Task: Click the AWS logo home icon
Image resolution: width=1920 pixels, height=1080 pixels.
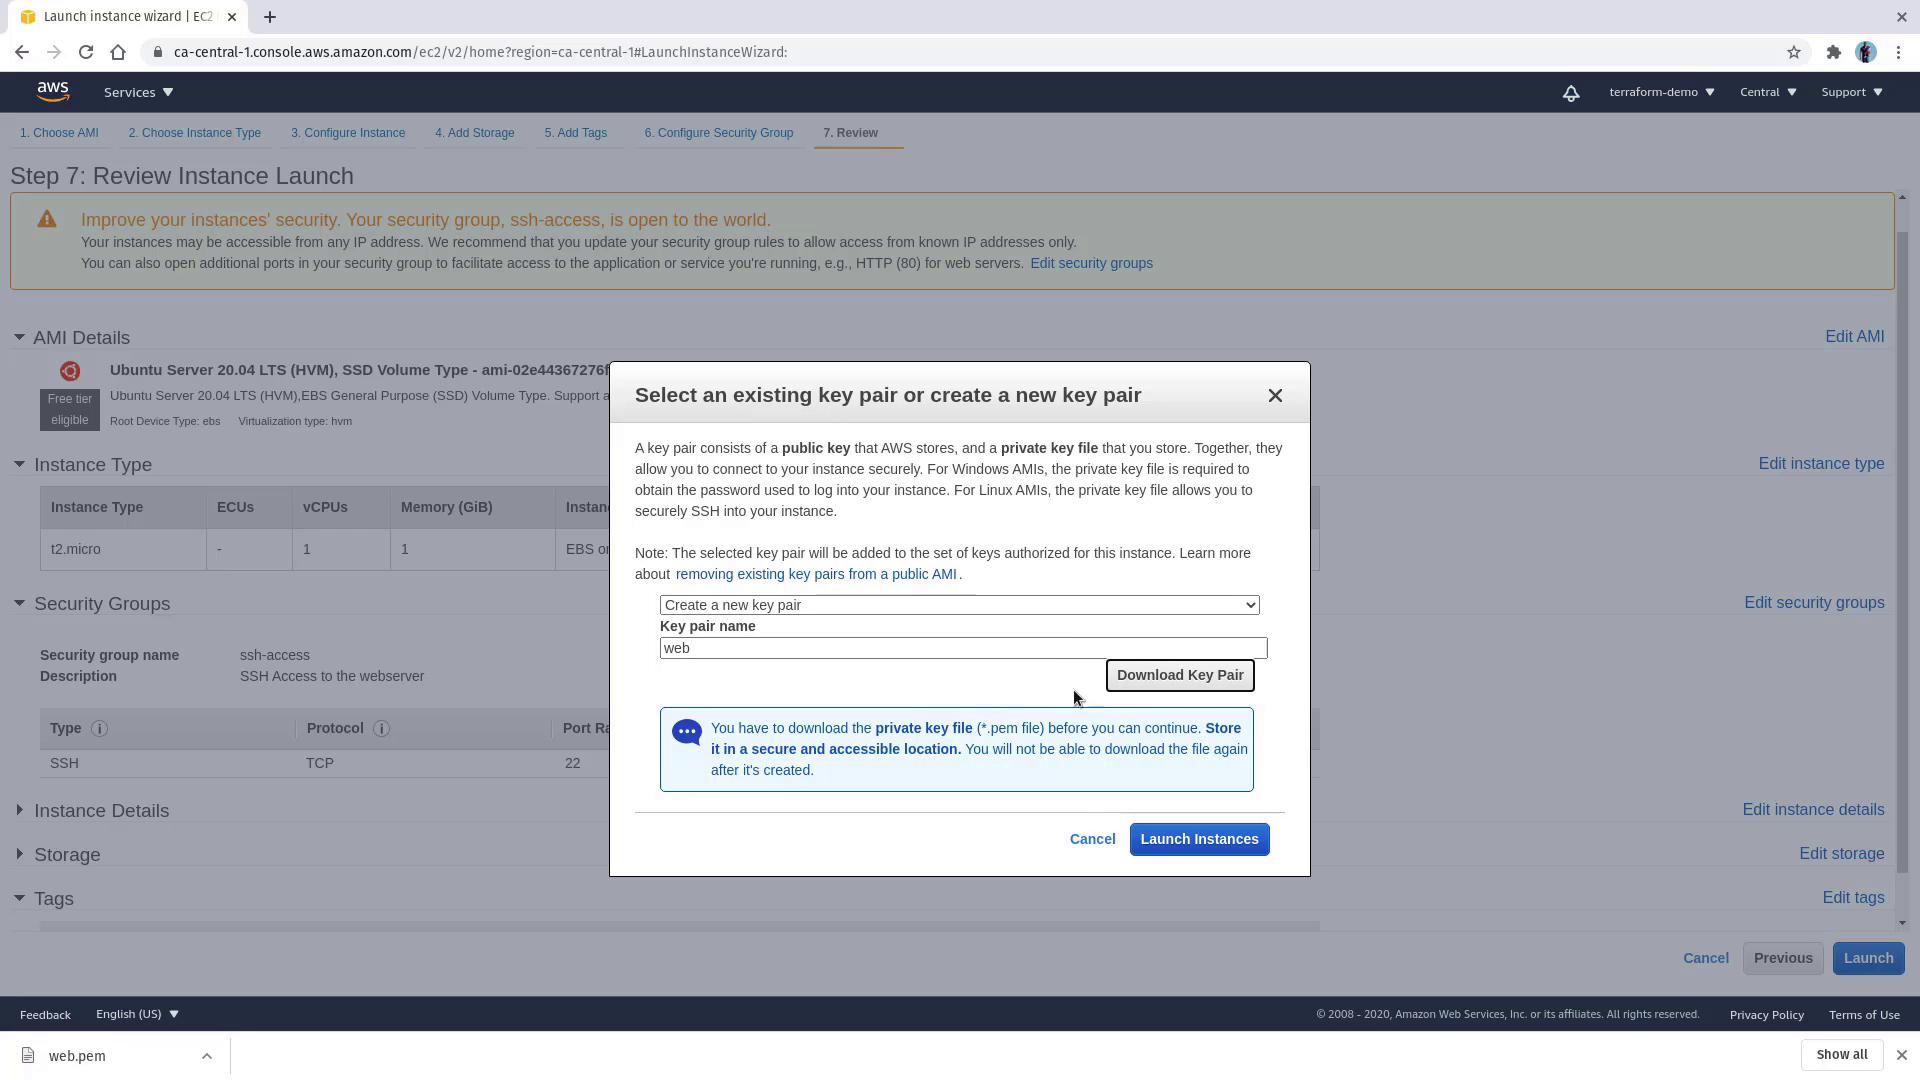Action: click(x=53, y=92)
